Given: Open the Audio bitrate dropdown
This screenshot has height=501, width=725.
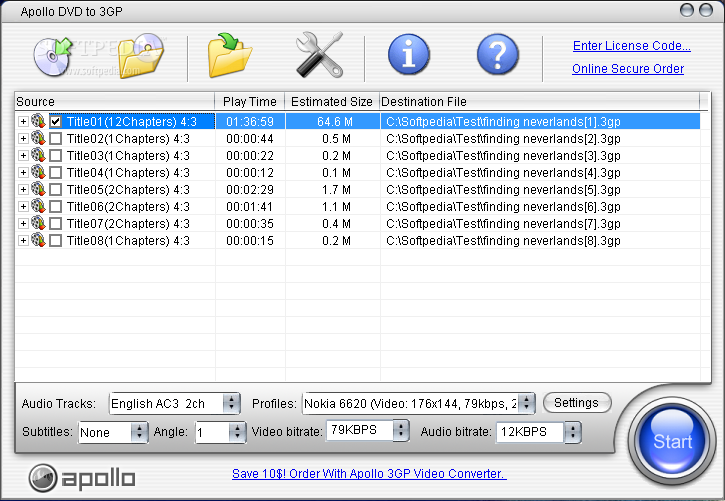Looking at the screenshot, I should click(x=573, y=432).
